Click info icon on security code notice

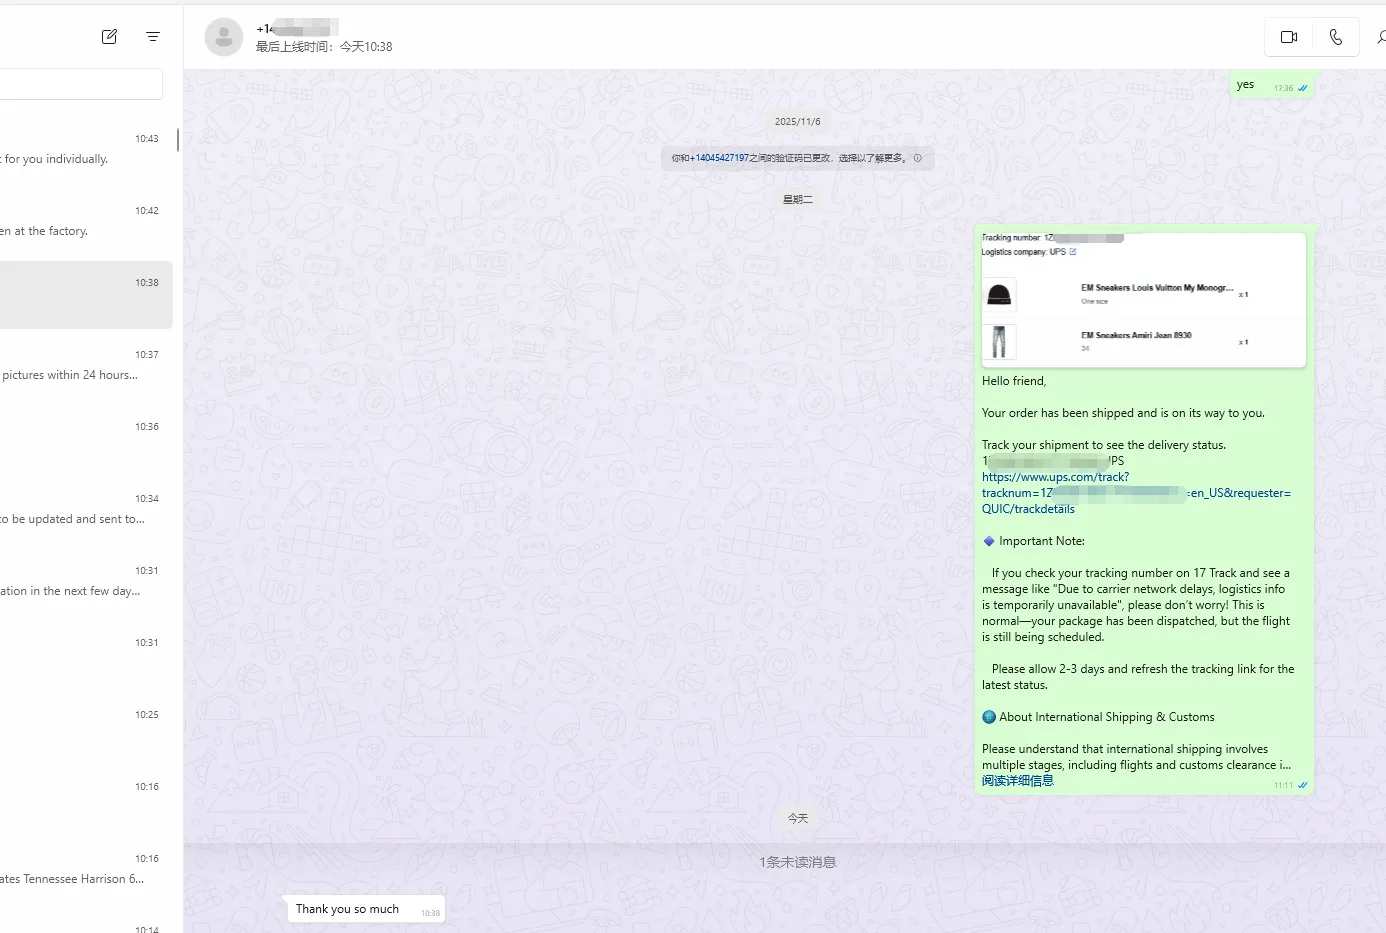point(917,158)
